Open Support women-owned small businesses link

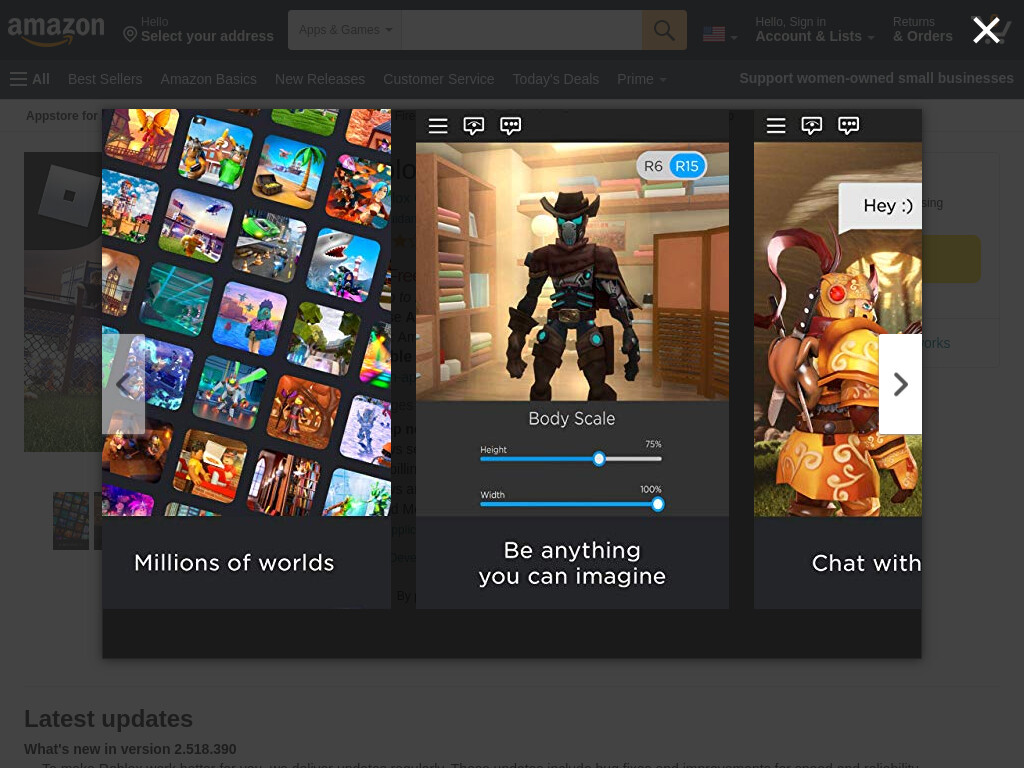pyautogui.click(x=876, y=78)
